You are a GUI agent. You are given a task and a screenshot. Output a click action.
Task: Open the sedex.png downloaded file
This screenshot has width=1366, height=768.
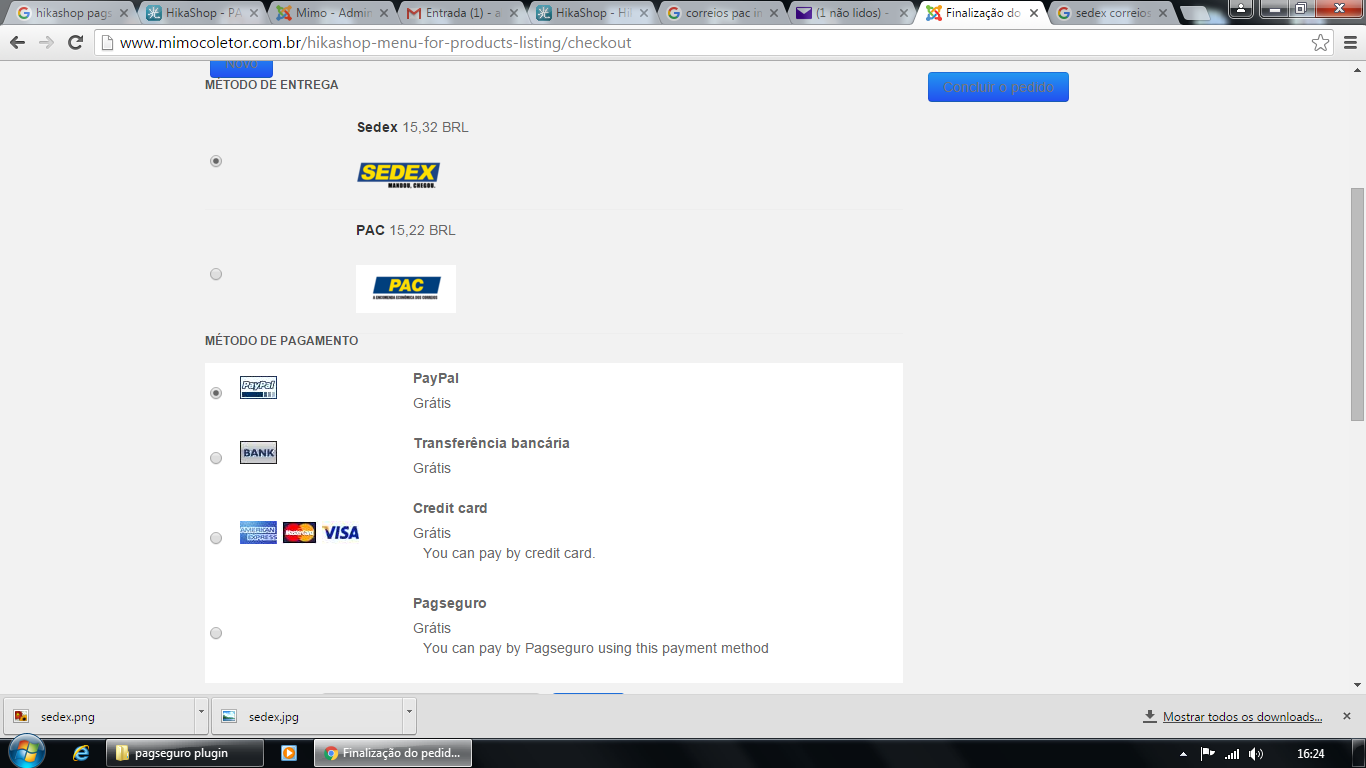[100, 716]
